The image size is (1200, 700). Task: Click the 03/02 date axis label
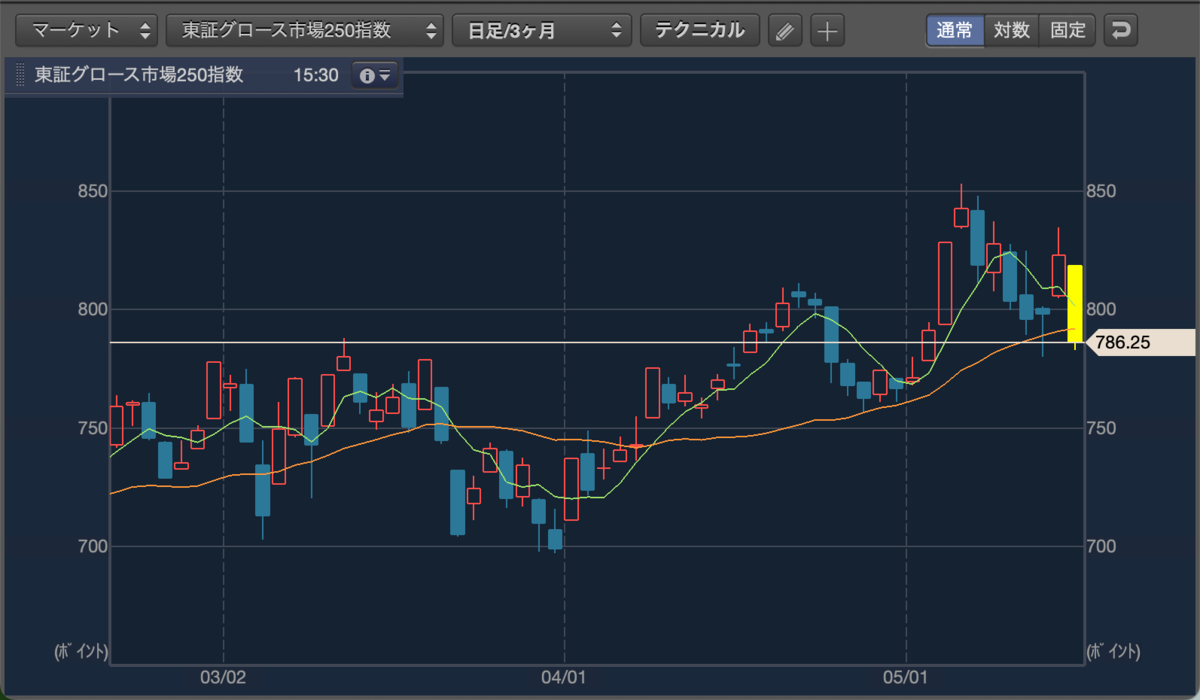(x=223, y=677)
